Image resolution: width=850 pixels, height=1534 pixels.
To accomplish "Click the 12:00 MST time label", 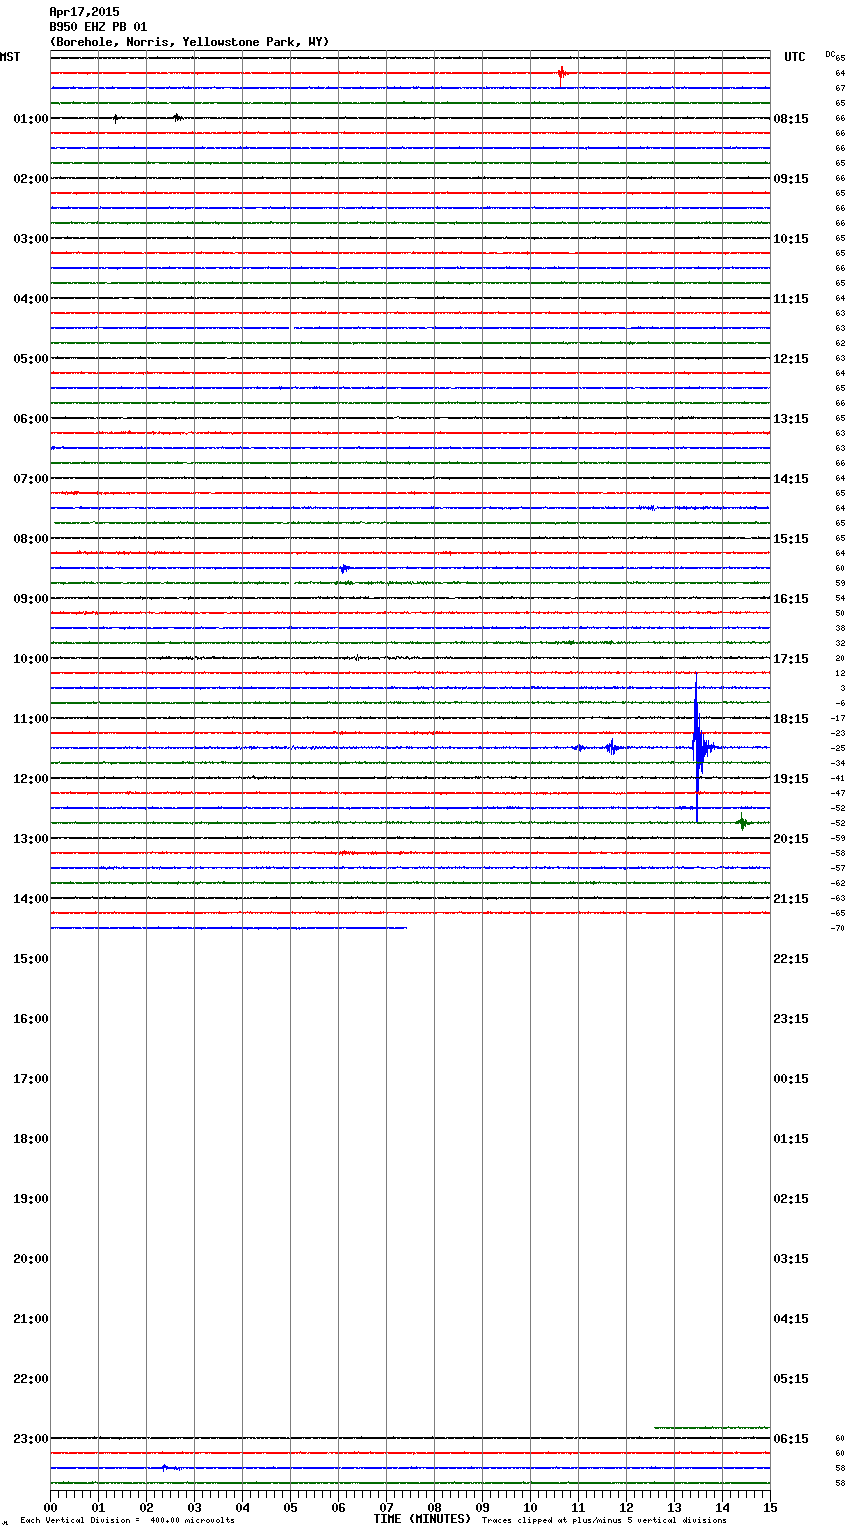I will coord(31,779).
